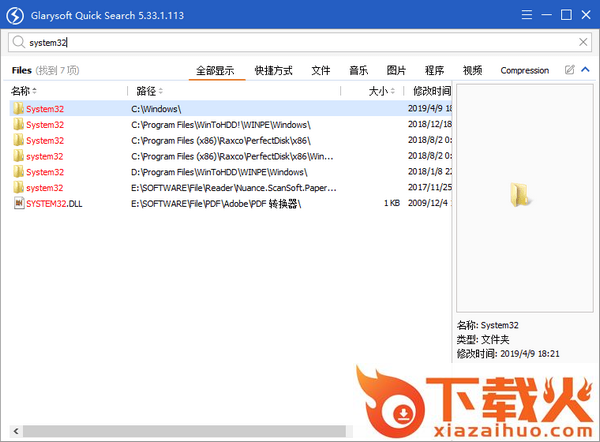The image size is (600, 442).
Task: Click folder icon of PerfectDisk\x86\ System32 row
Action: [18, 140]
